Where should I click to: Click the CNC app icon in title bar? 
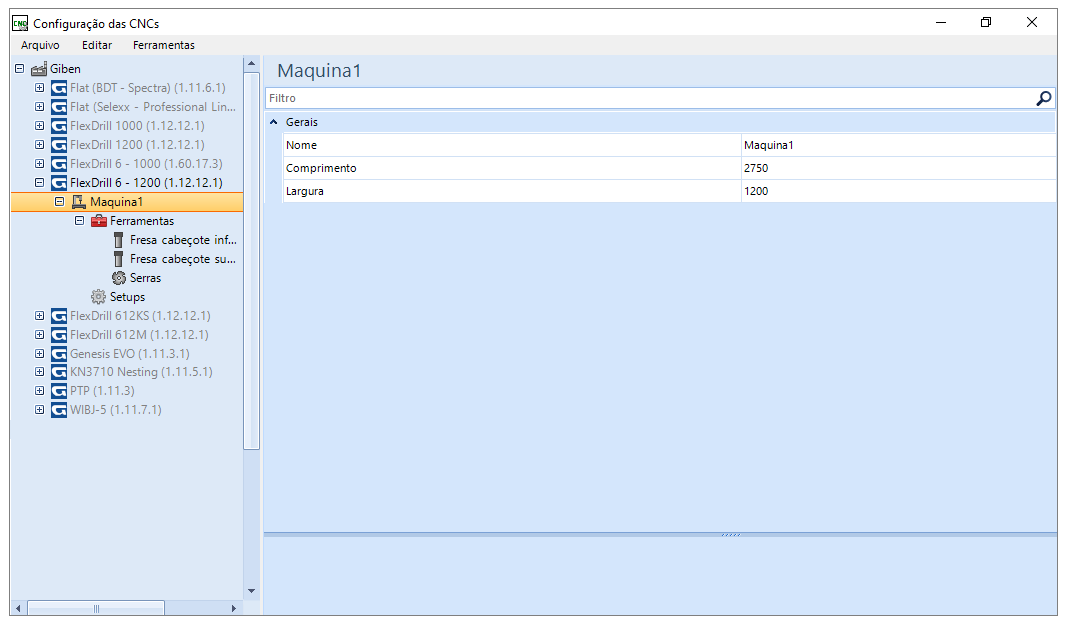click(20, 23)
